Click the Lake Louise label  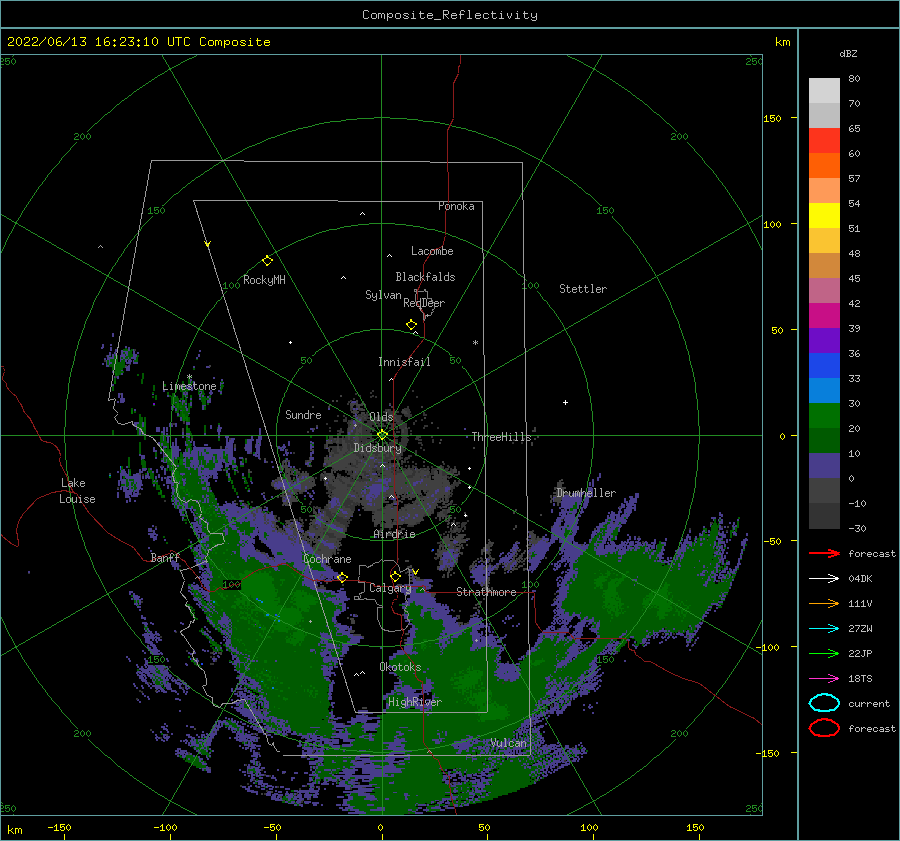[77, 491]
